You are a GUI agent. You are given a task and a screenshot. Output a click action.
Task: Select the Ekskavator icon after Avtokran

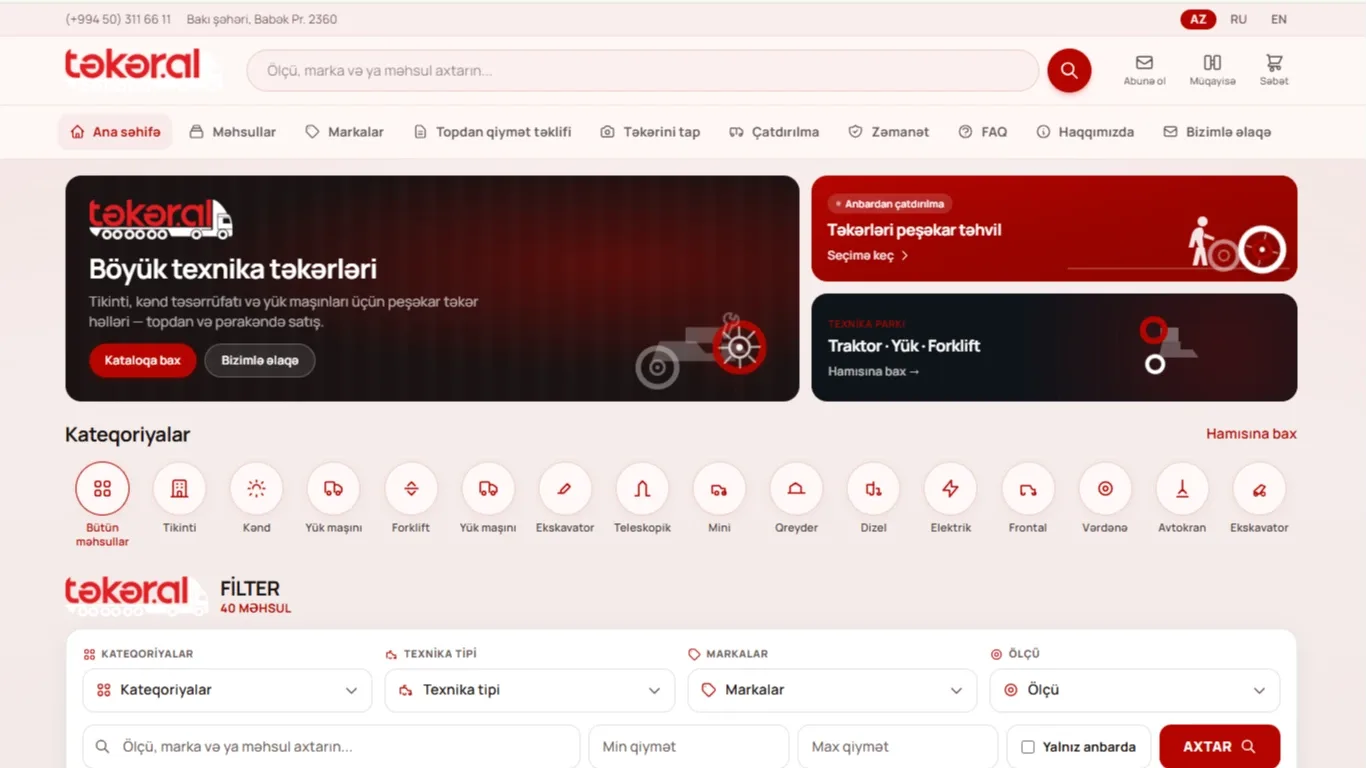click(x=1259, y=488)
